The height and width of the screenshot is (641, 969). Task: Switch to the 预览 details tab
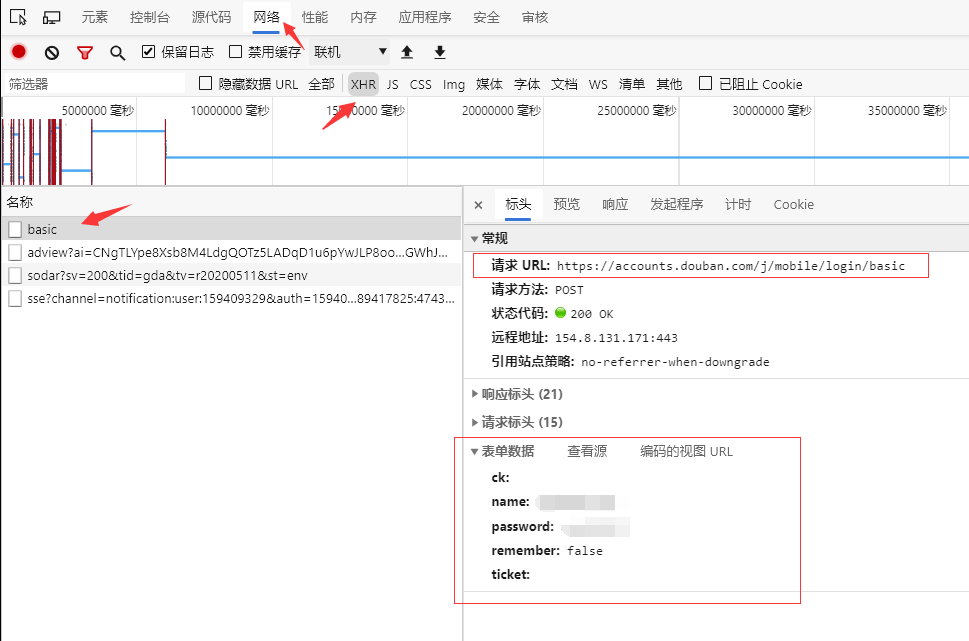pos(566,205)
